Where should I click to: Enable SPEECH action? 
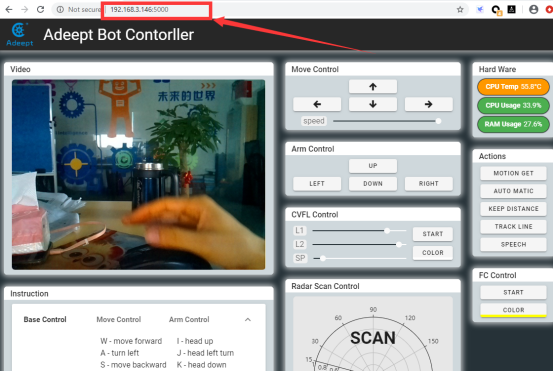click(x=513, y=245)
